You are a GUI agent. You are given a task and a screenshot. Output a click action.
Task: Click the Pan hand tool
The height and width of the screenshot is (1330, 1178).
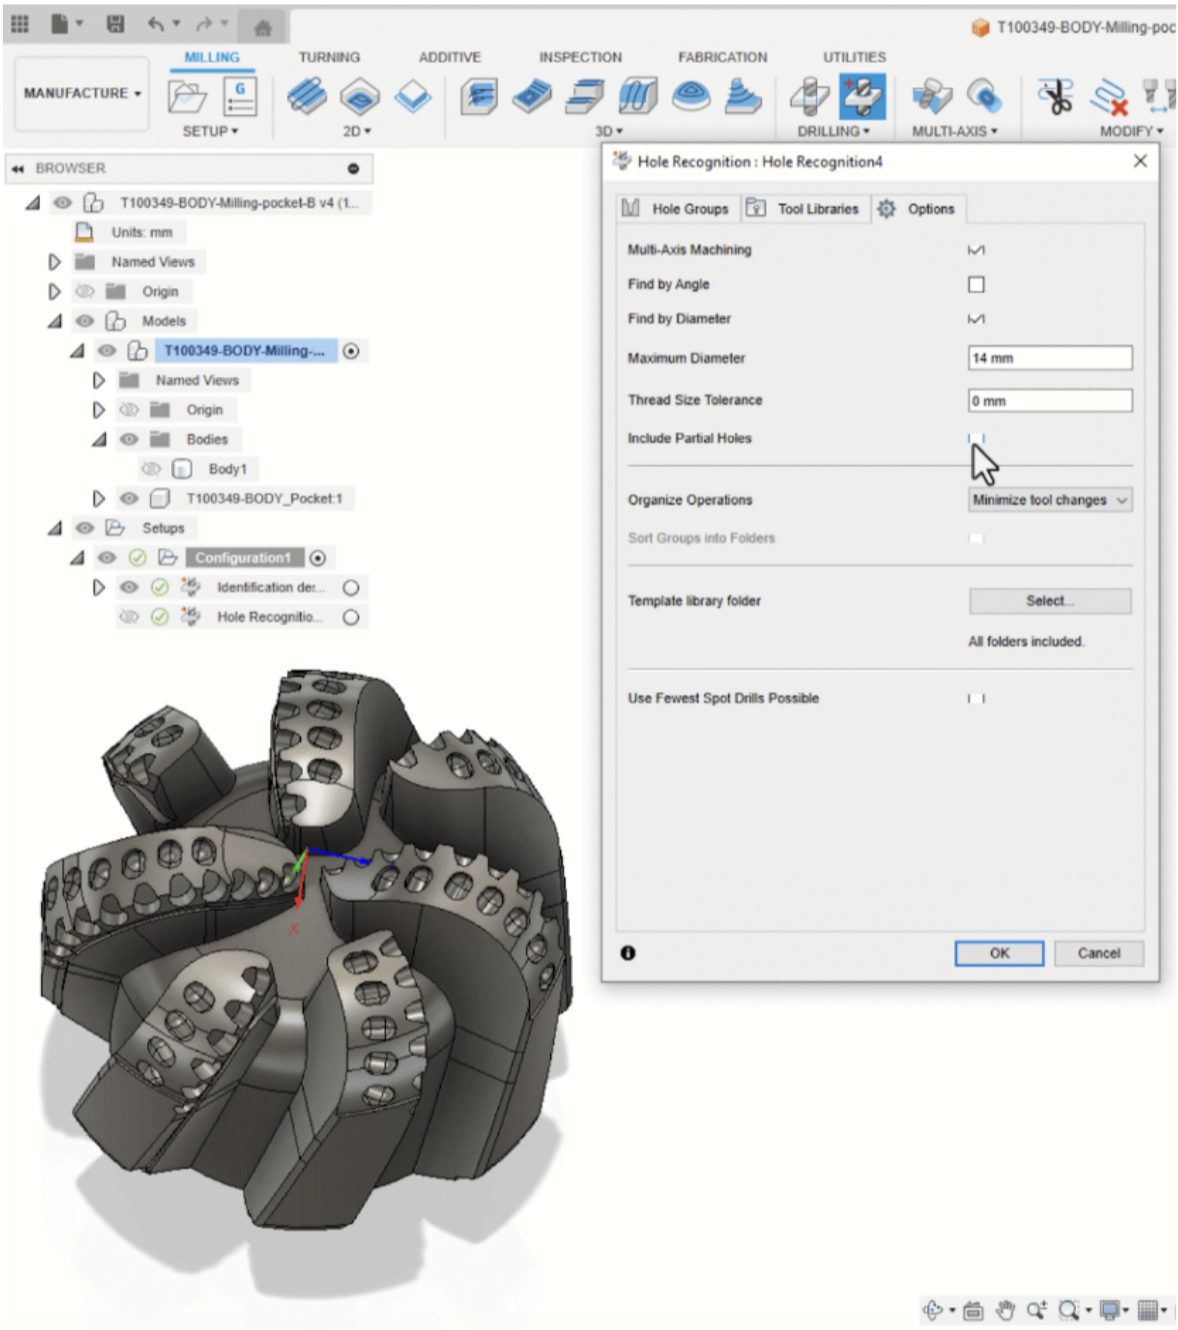(x=1005, y=1310)
